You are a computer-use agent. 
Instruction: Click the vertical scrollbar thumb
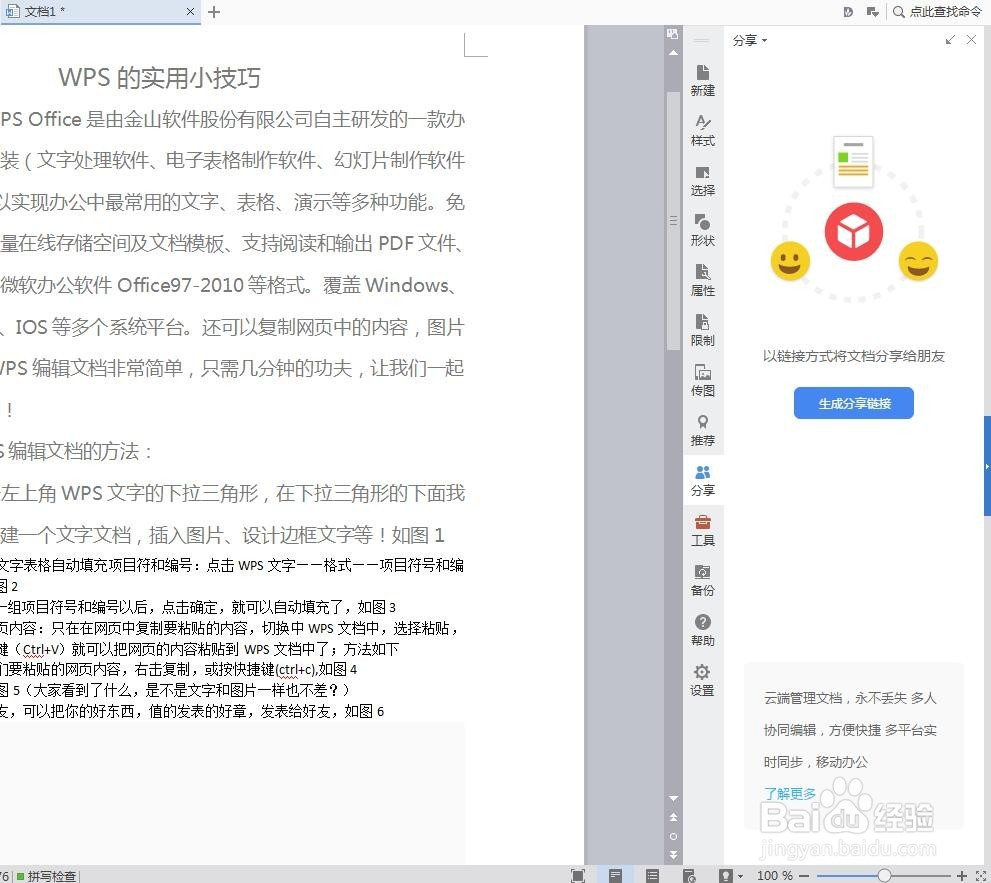[x=673, y=220]
